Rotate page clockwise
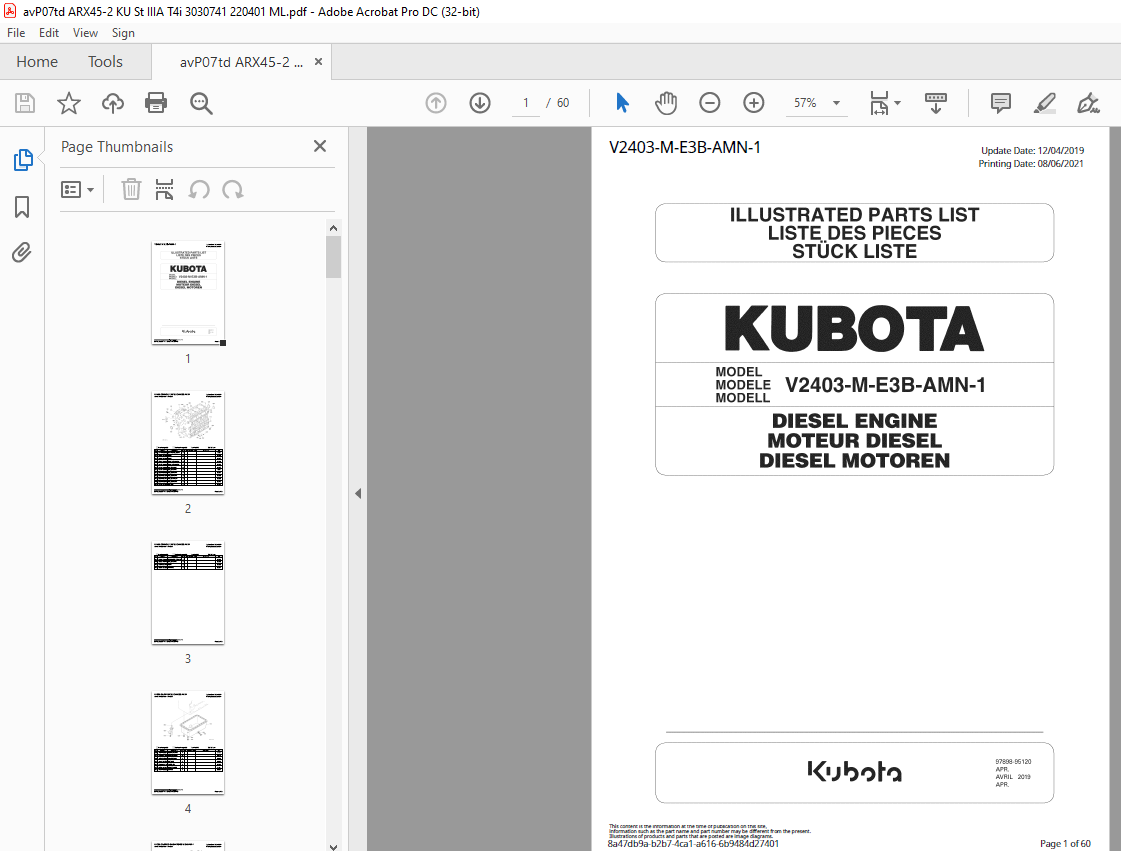Image resolution: width=1121 pixels, height=851 pixels. click(x=232, y=190)
